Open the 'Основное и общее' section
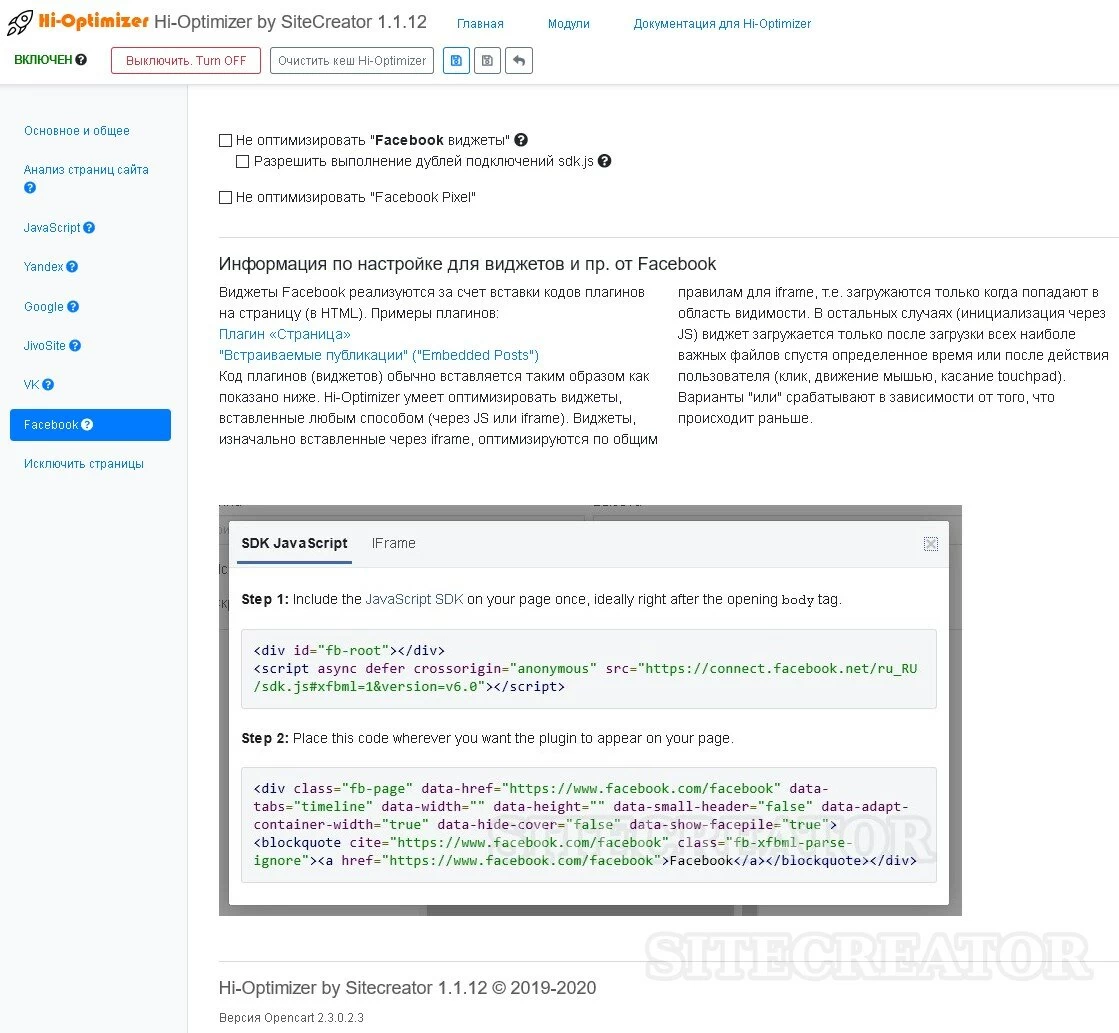Viewport: 1119px width, 1033px height. [x=77, y=131]
